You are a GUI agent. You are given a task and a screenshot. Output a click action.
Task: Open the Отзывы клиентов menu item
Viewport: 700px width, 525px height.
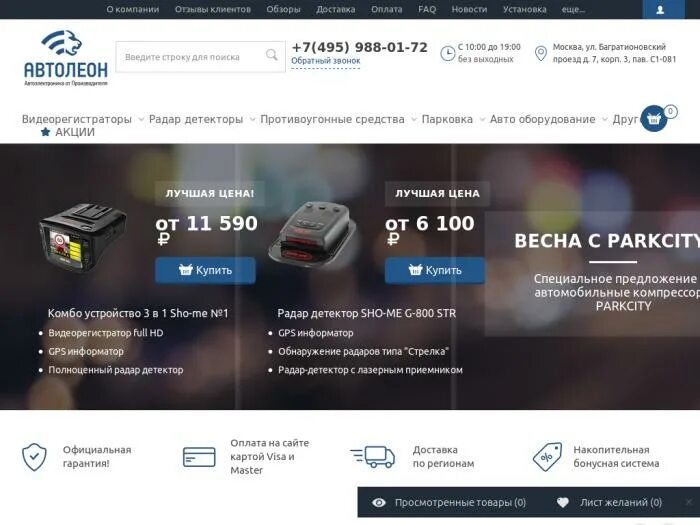(212, 9)
